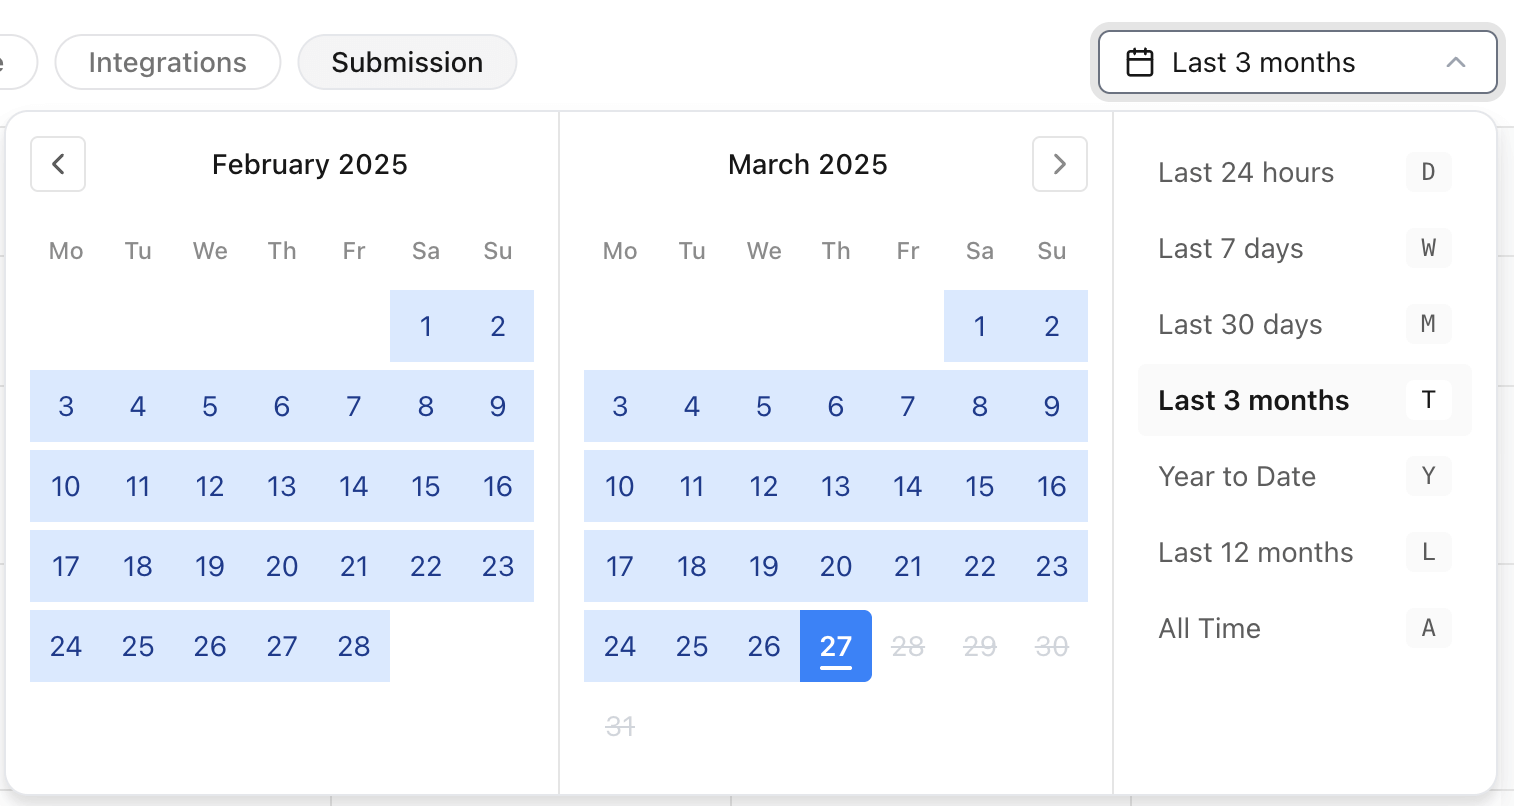The width and height of the screenshot is (1514, 806).
Task: Click the calendar icon in date range selector
Action: tap(1140, 62)
